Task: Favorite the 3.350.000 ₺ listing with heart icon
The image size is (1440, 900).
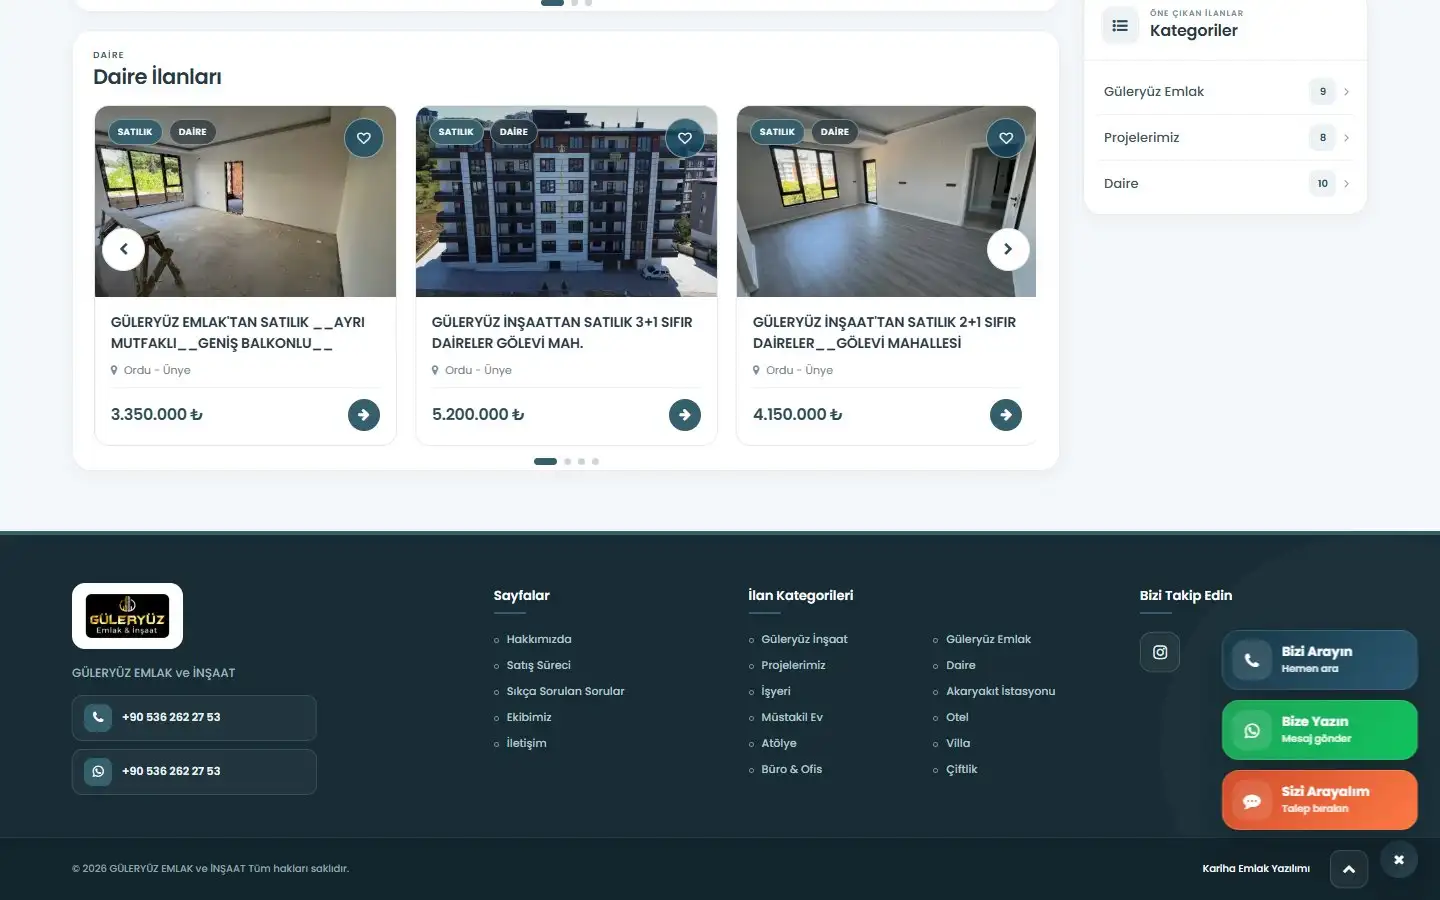Action: (364, 138)
